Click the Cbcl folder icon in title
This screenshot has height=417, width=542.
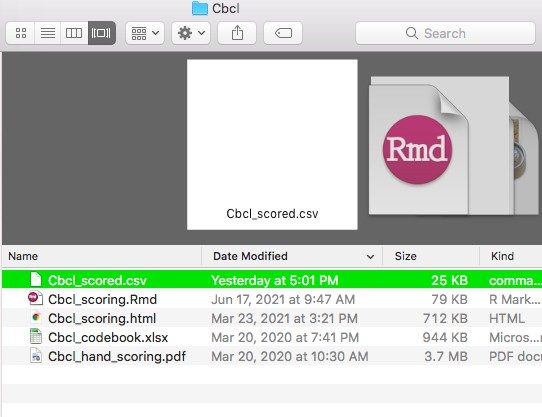tap(199, 8)
